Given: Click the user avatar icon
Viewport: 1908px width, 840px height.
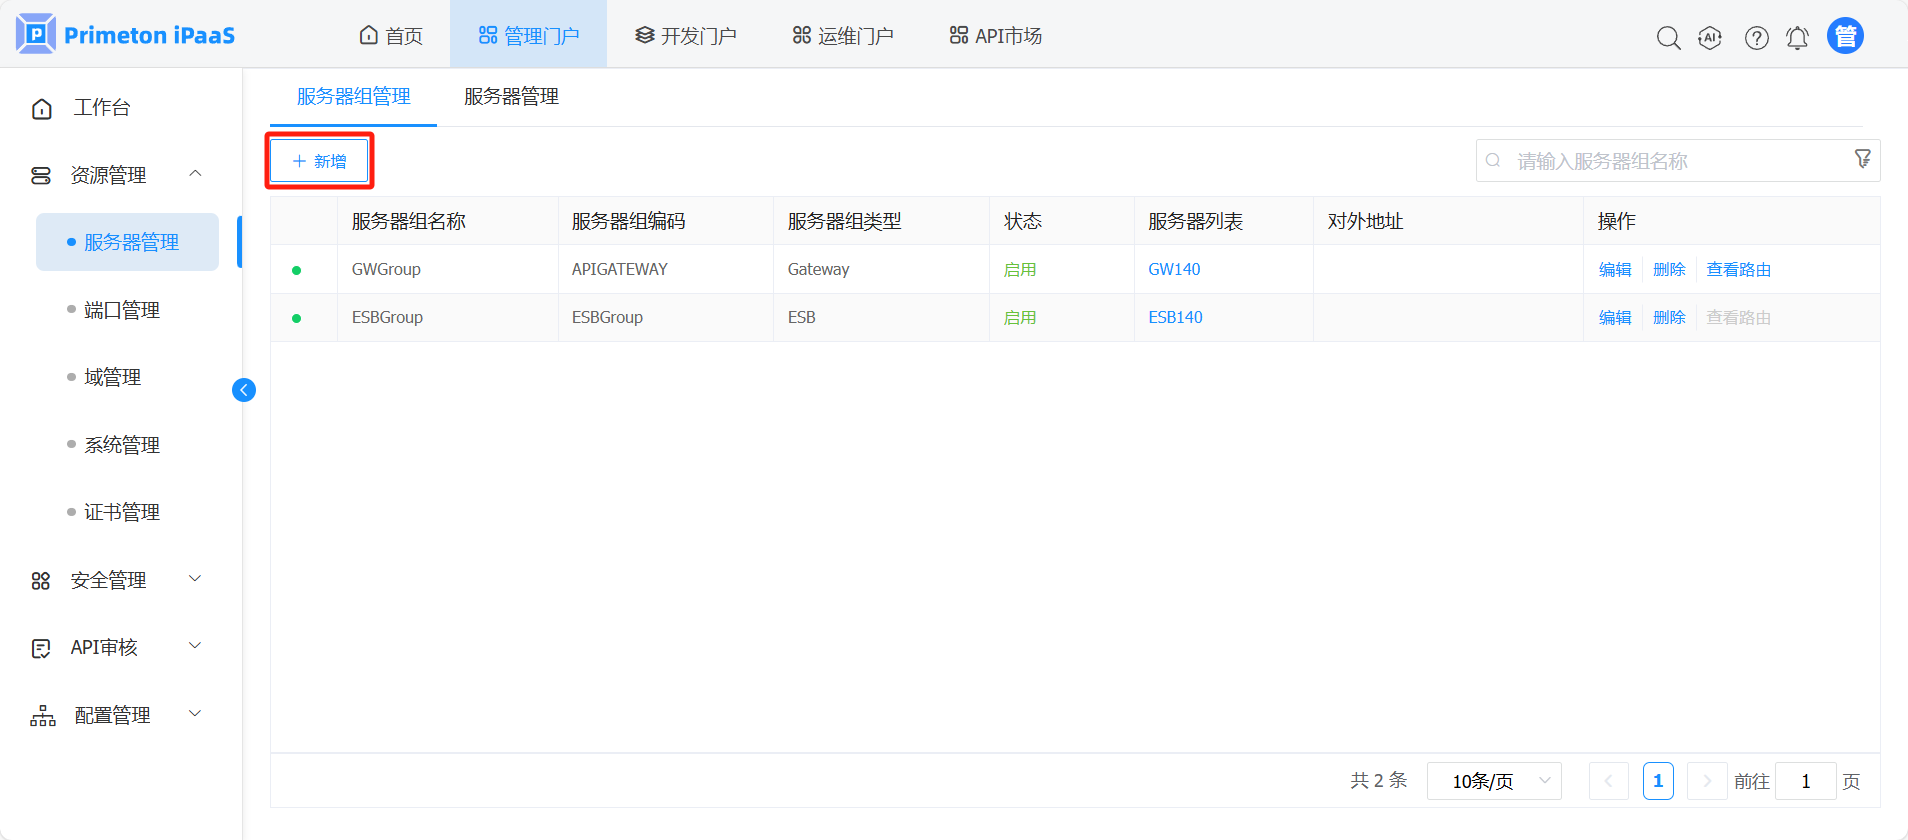Looking at the screenshot, I should click(x=1845, y=36).
